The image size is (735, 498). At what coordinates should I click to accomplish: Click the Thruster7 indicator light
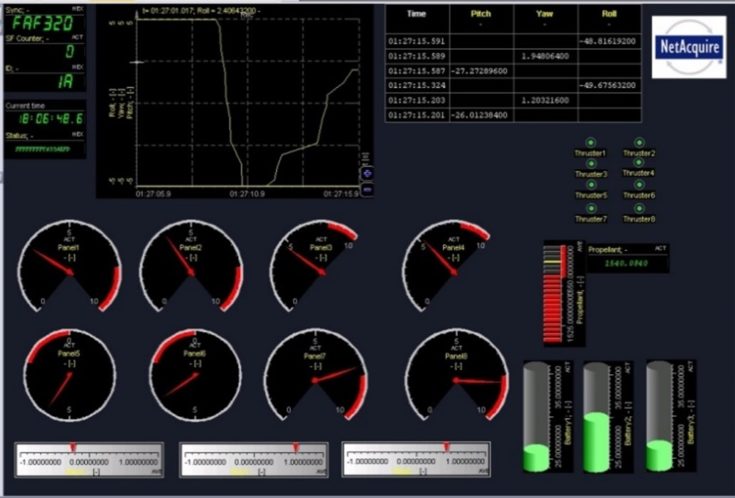(x=591, y=208)
